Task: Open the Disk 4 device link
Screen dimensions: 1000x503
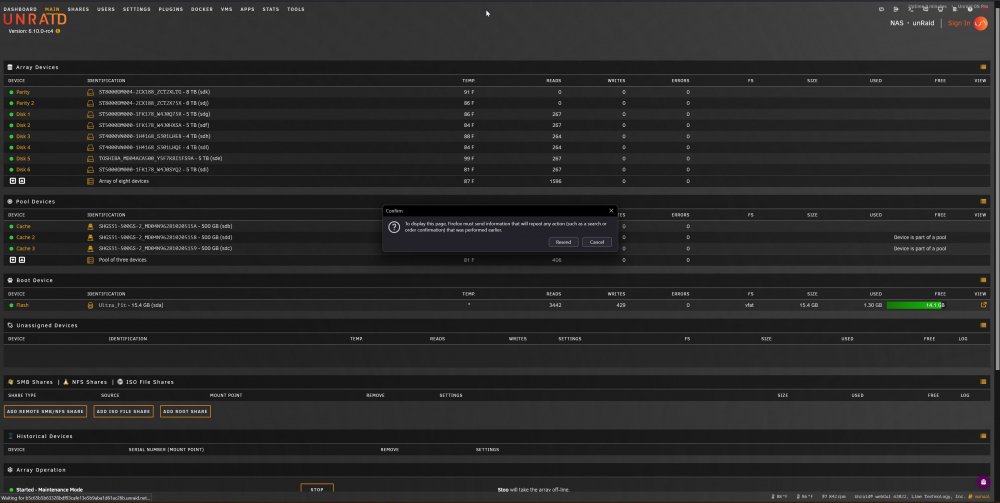Action: [x=23, y=147]
